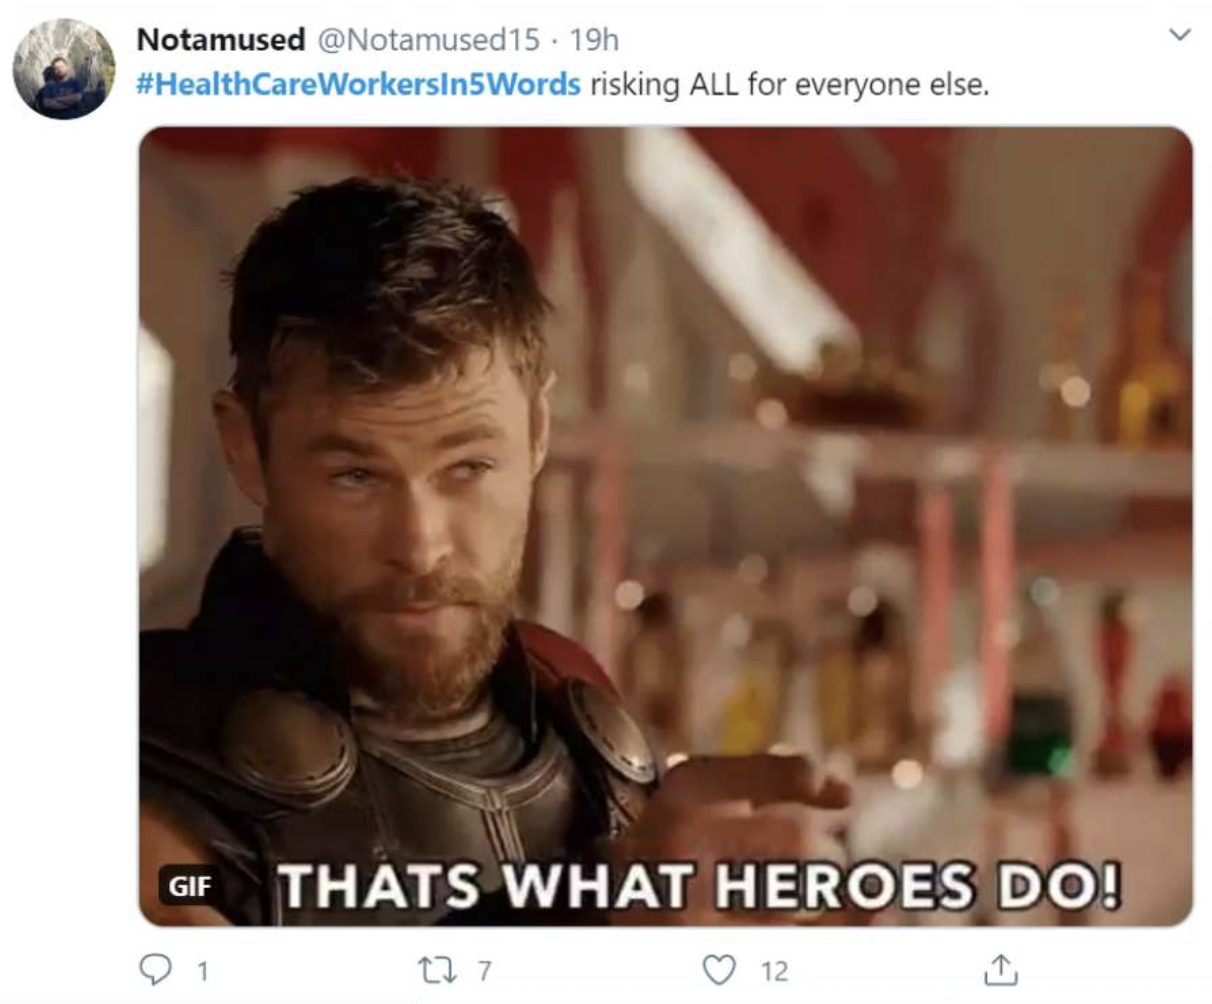The width and height of the screenshot is (1212, 1004).
Task: Open the @Notamused15 handle
Action: click(x=427, y=39)
